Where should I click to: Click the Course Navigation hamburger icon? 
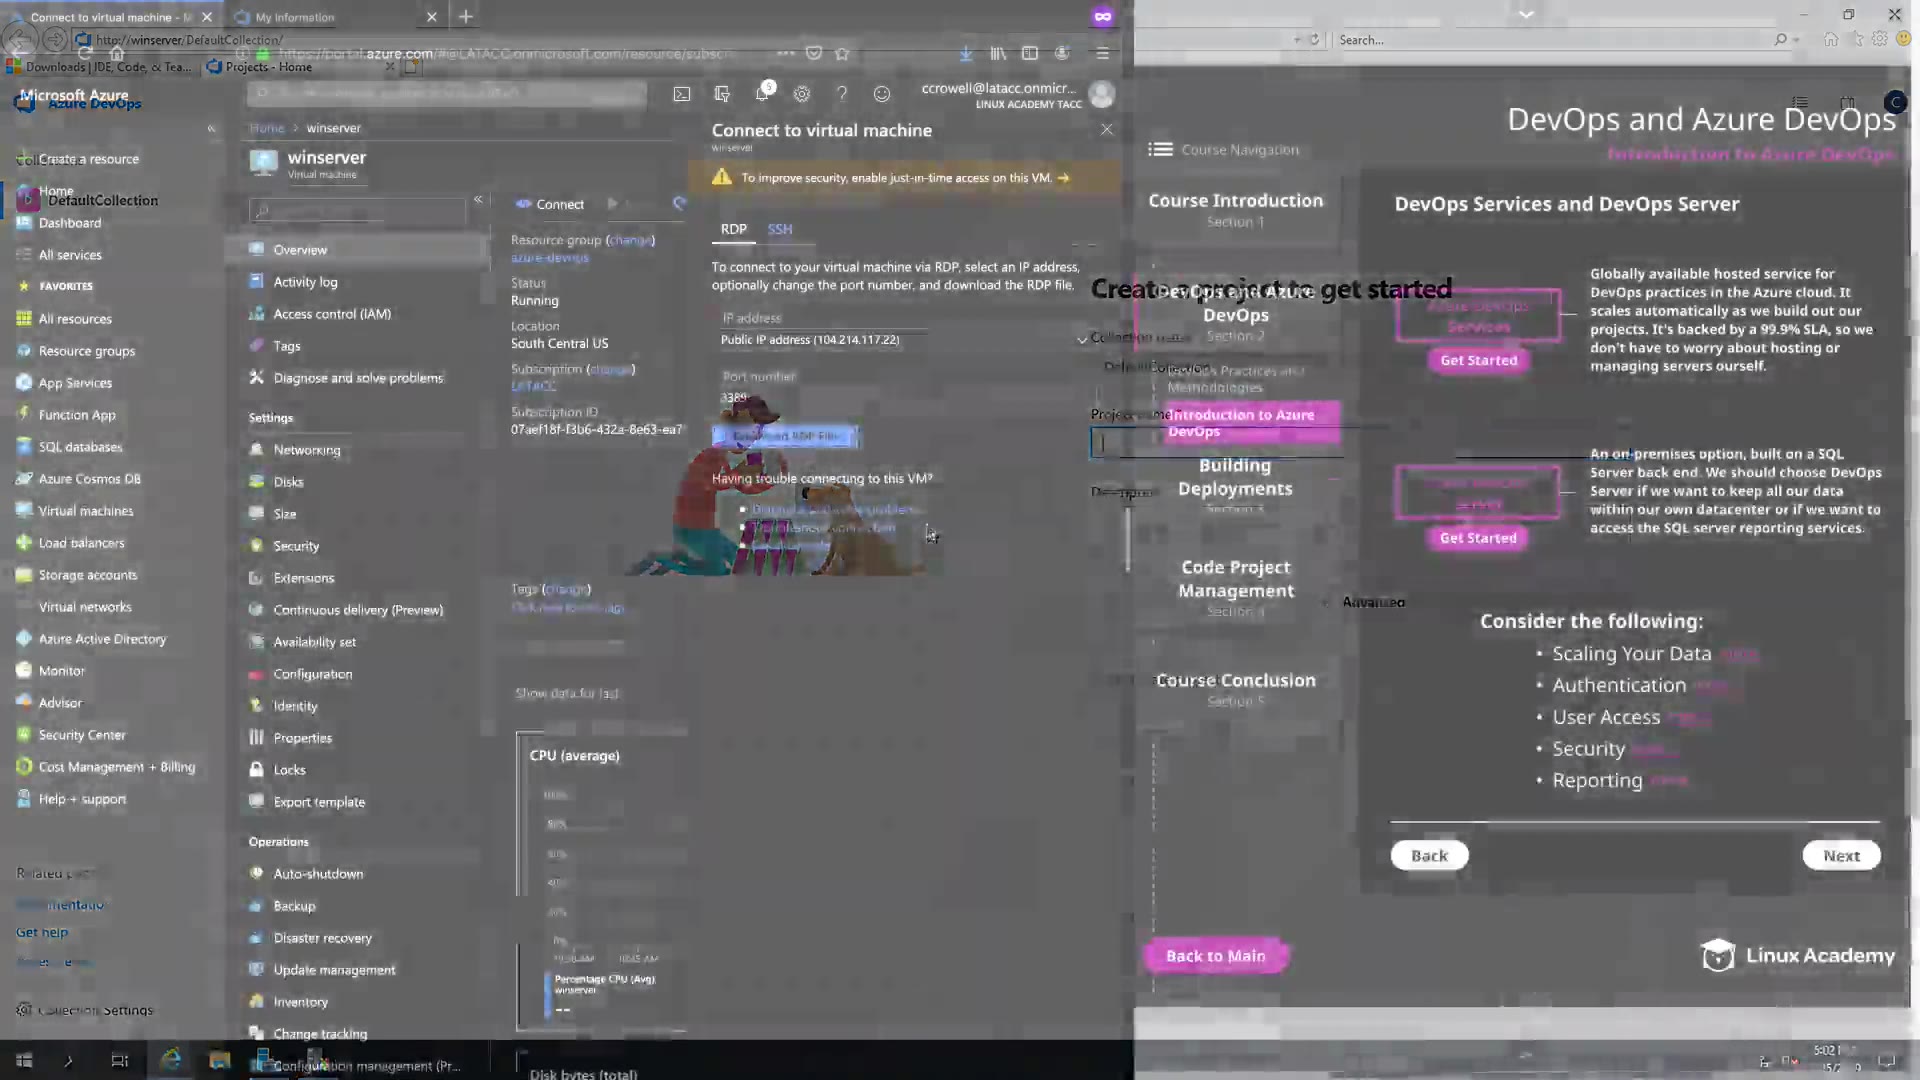(x=1160, y=149)
